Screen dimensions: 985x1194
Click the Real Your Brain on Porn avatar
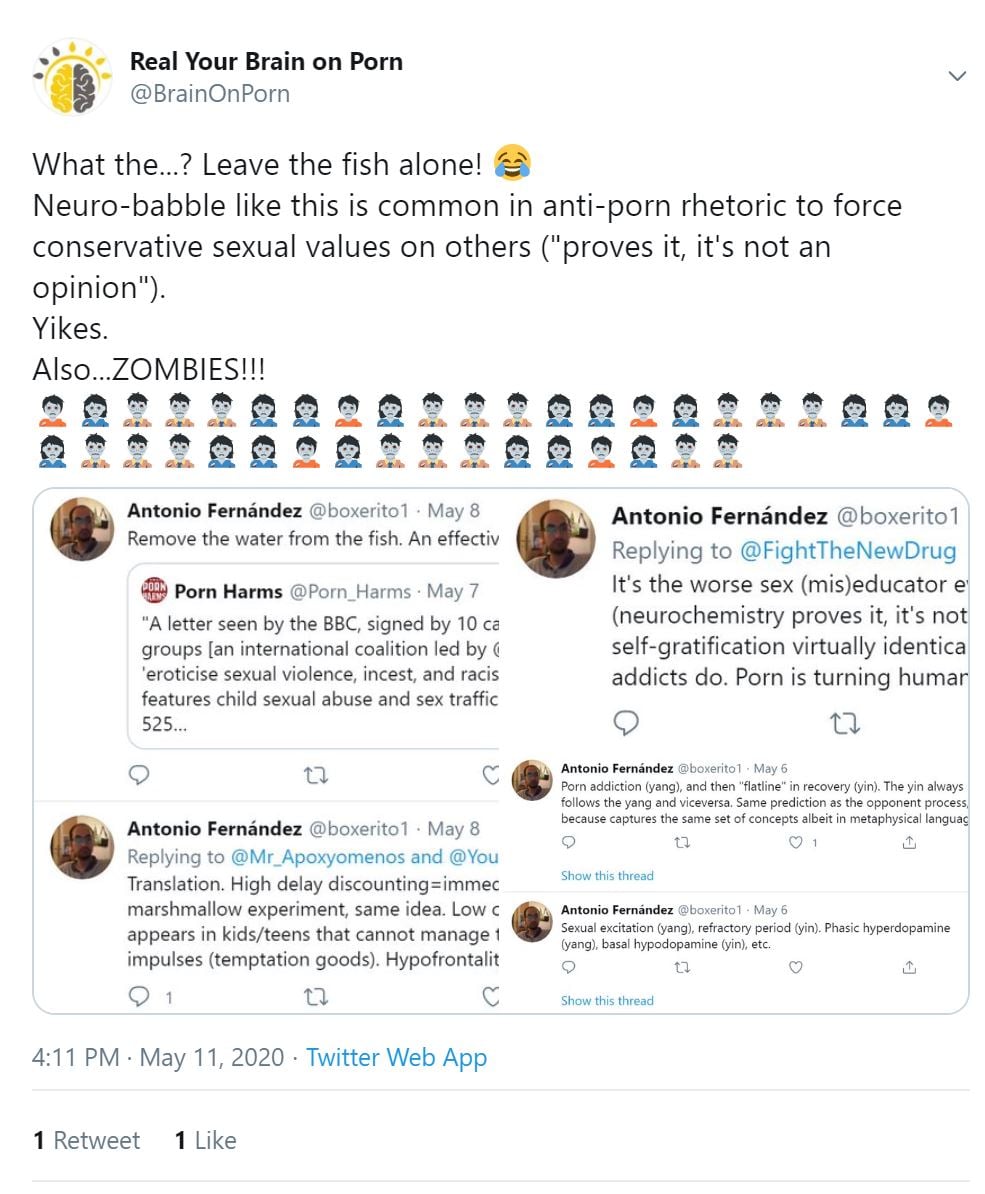(72, 77)
